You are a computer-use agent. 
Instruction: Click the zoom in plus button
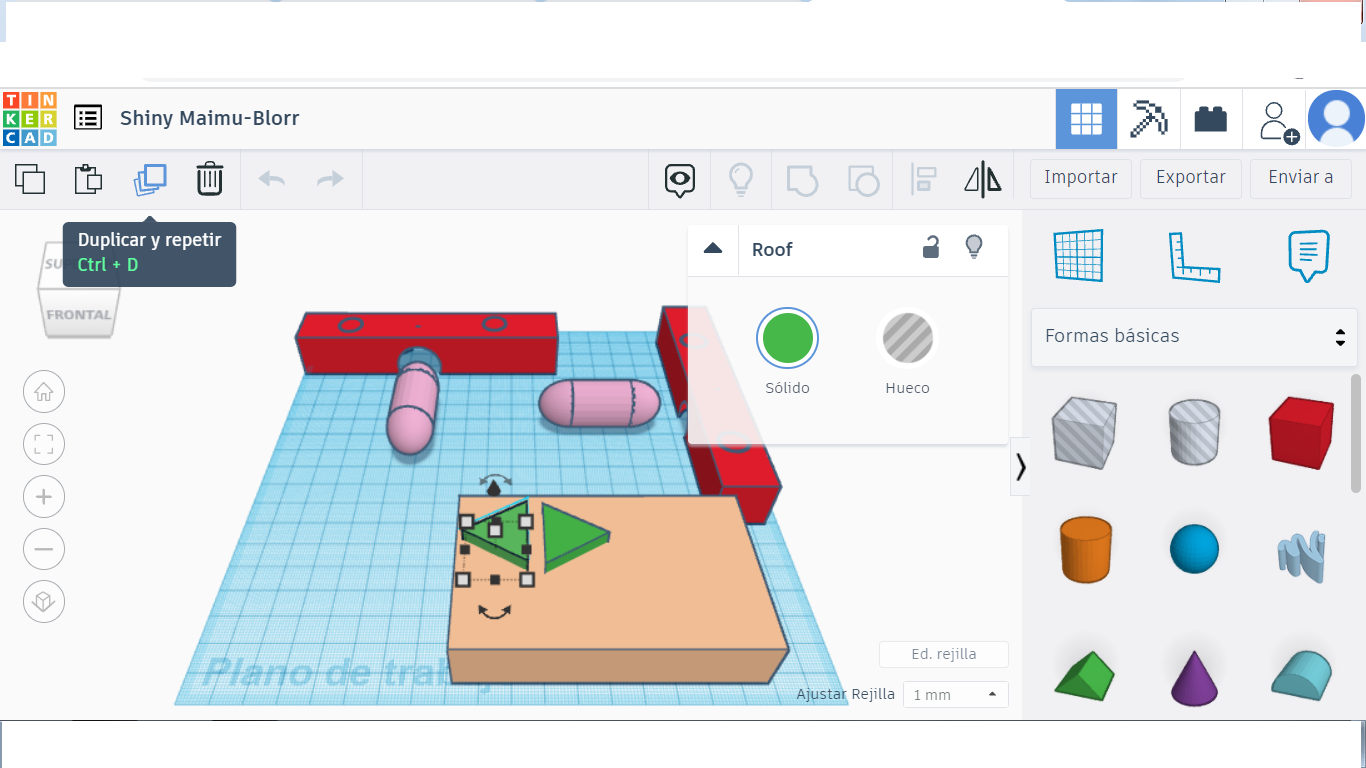click(x=44, y=497)
